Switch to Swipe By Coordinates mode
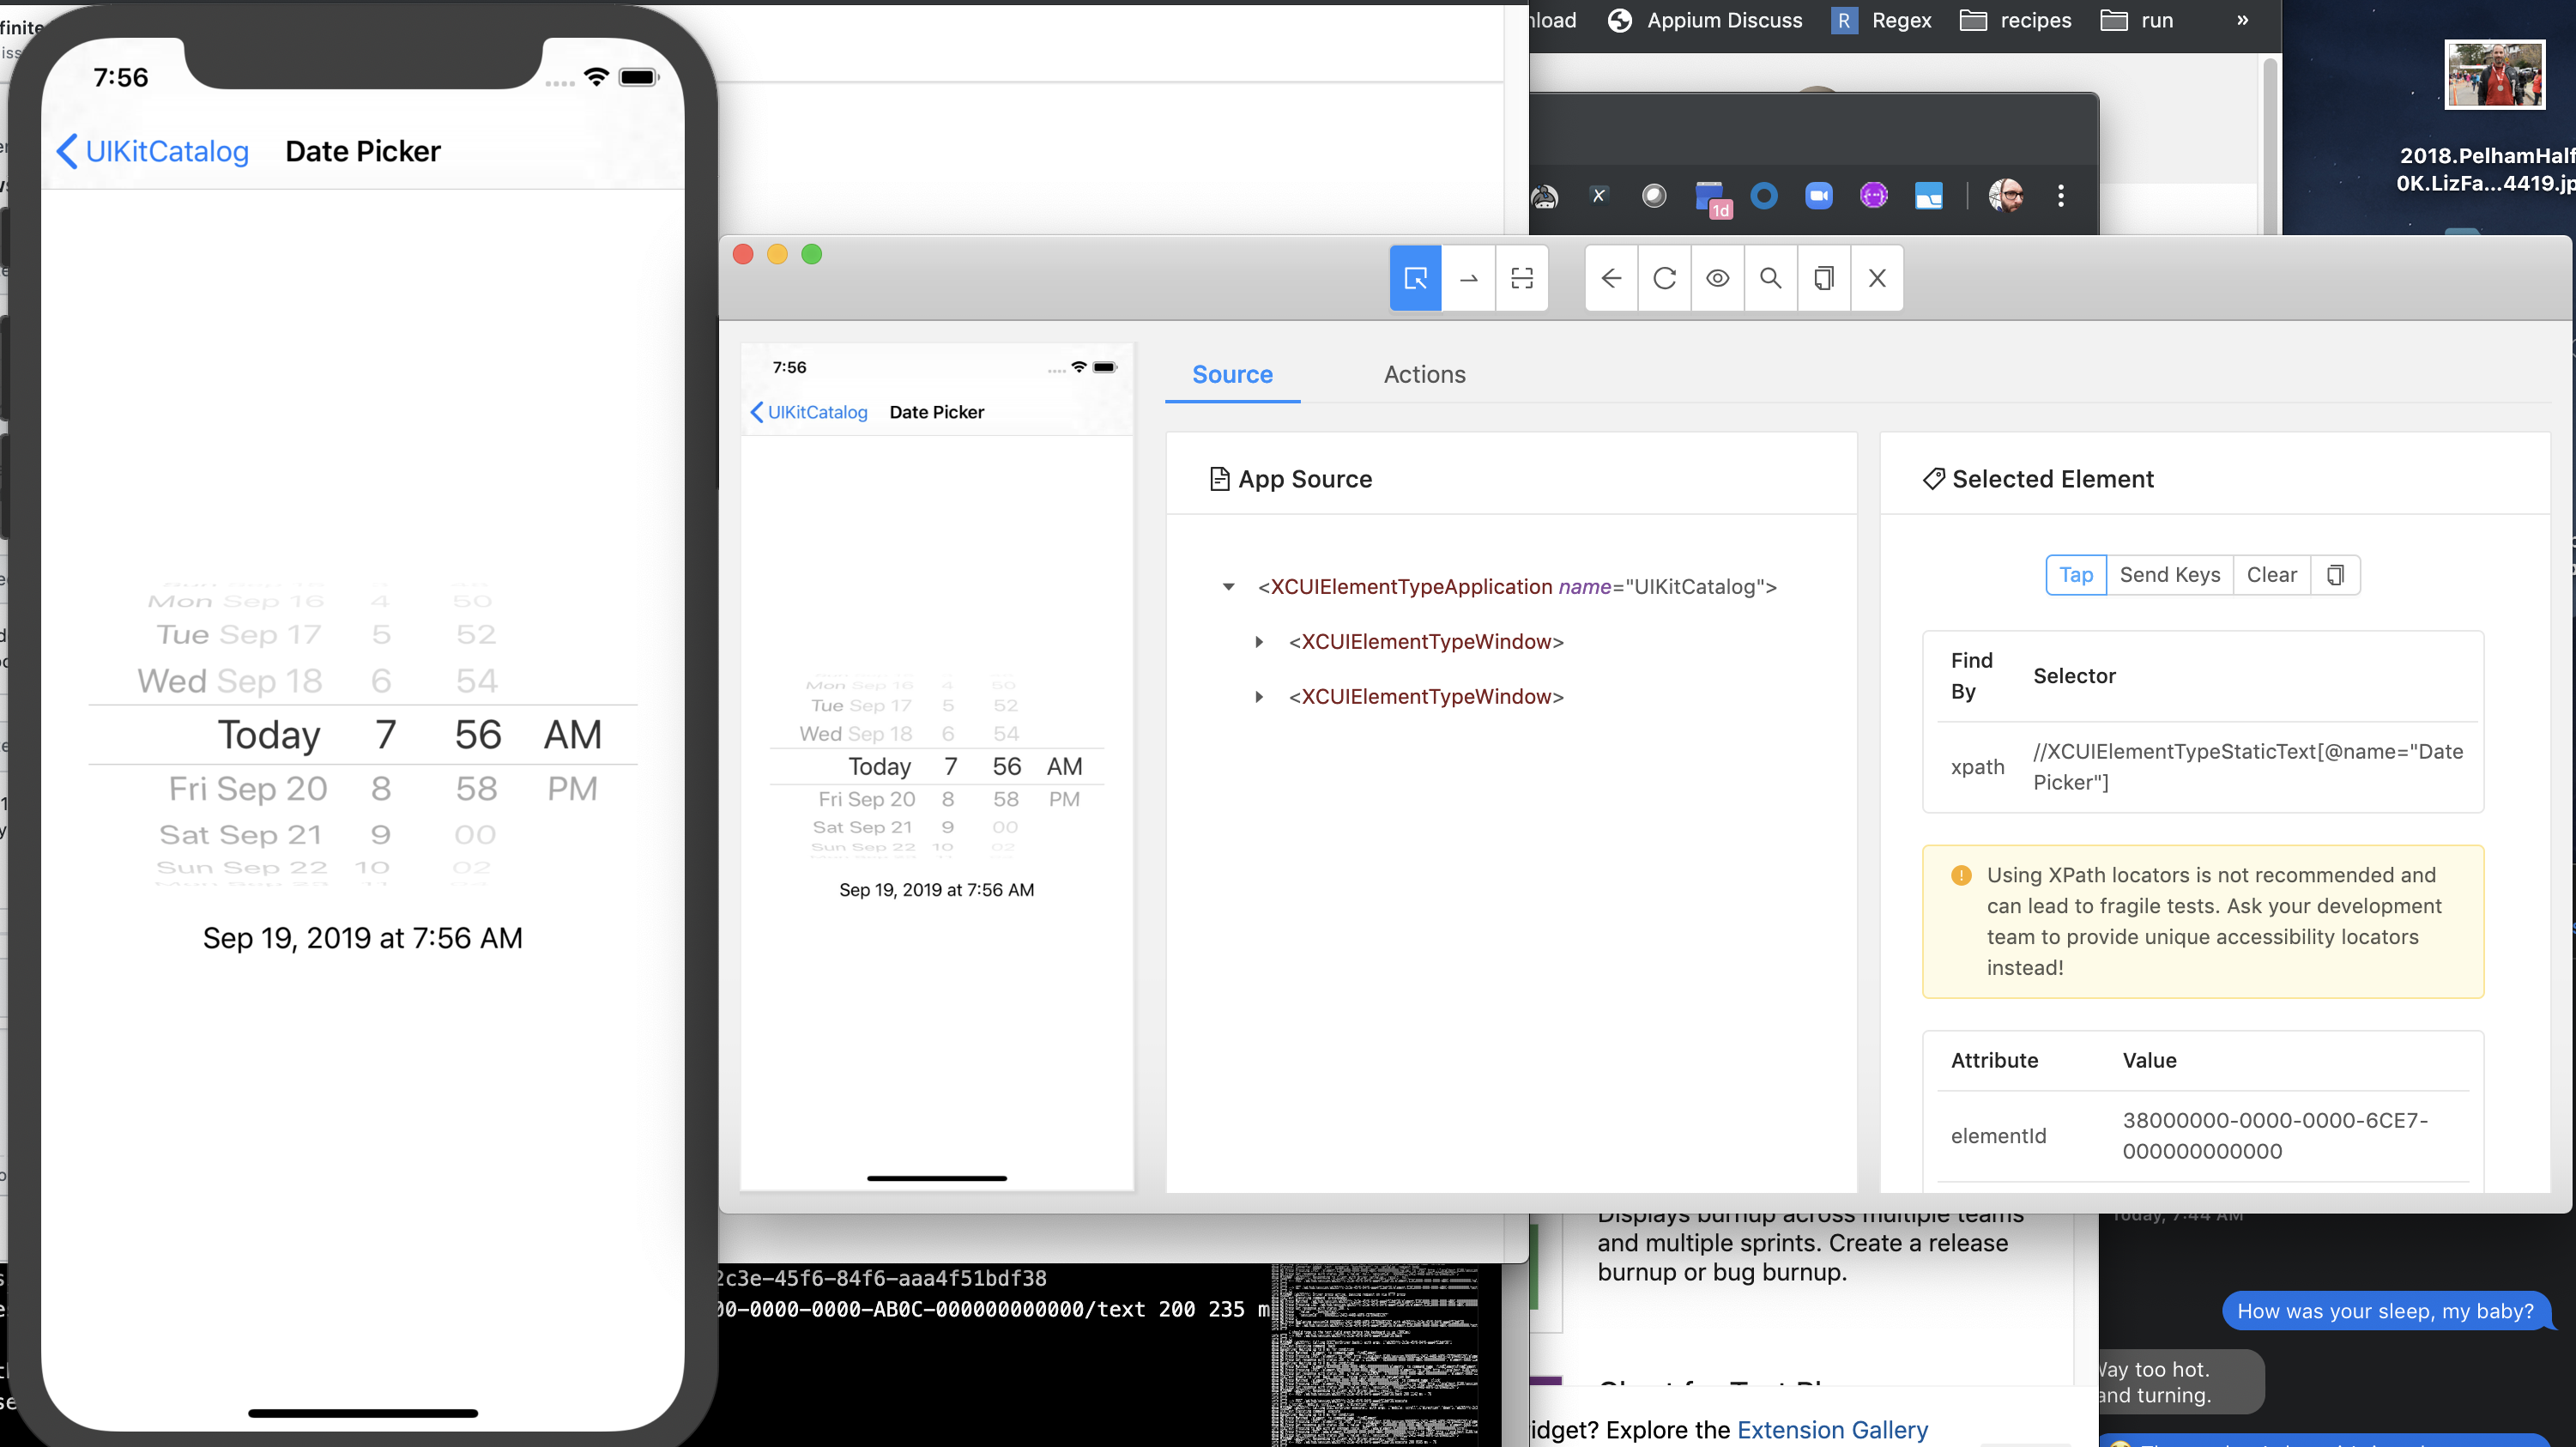2576x1447 pixels. (1468, 278)
